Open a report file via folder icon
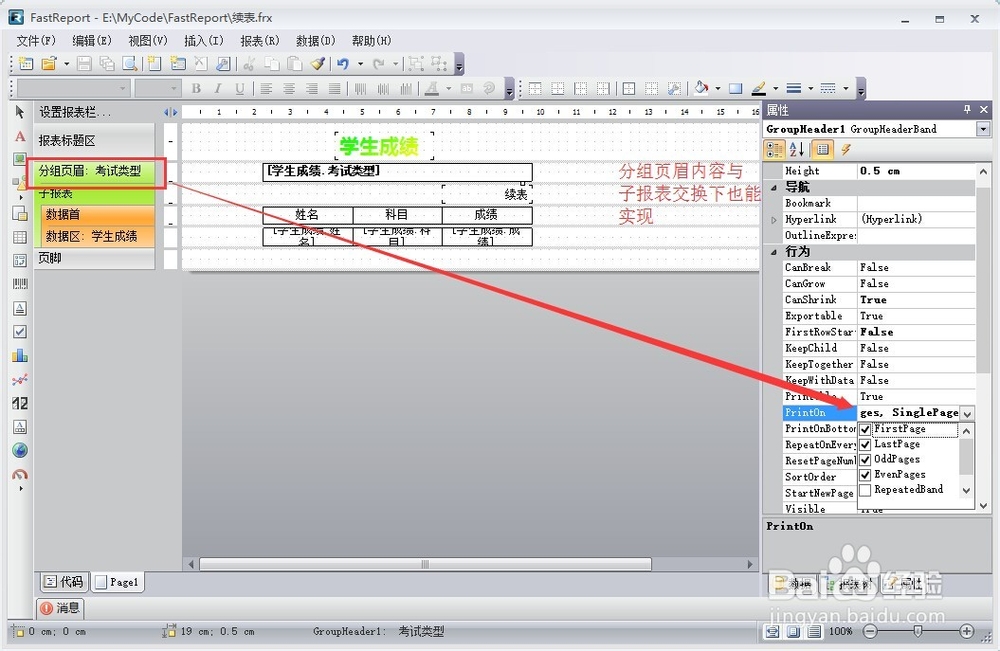Image resolution: width=1000 pixels, height=651 pixels. [x=48, y=63]
